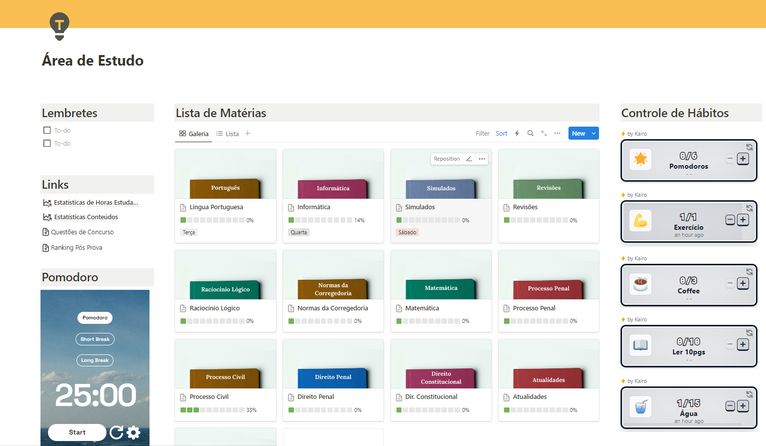Click Reposition on Simulados cover
Viewport: 766px width, 446px height.
pos(447,159)
